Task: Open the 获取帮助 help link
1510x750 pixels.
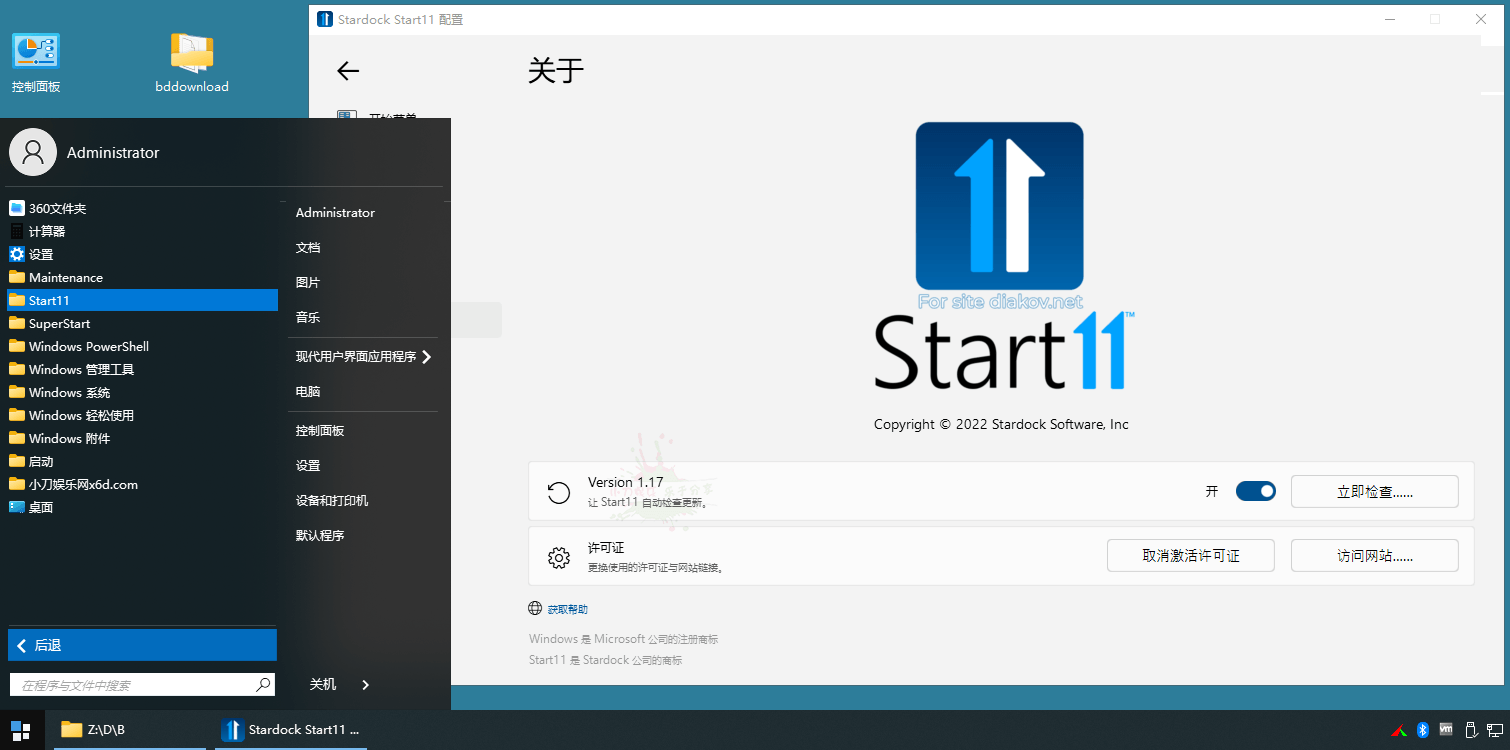Action: point(567,608)
